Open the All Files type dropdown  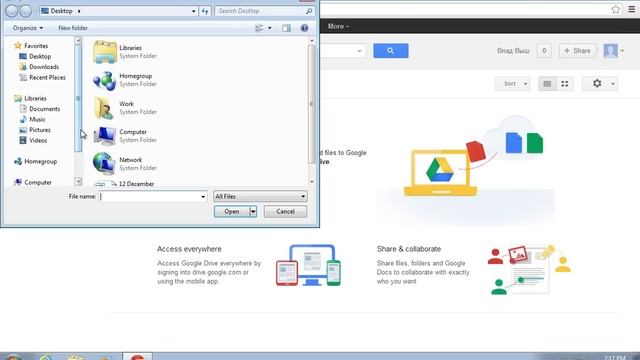click(260, 196)
